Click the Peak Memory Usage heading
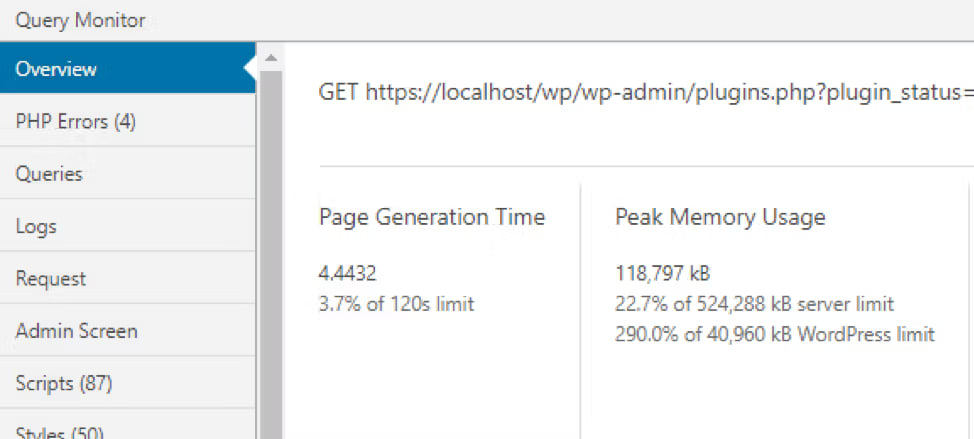 coord(720,217)
